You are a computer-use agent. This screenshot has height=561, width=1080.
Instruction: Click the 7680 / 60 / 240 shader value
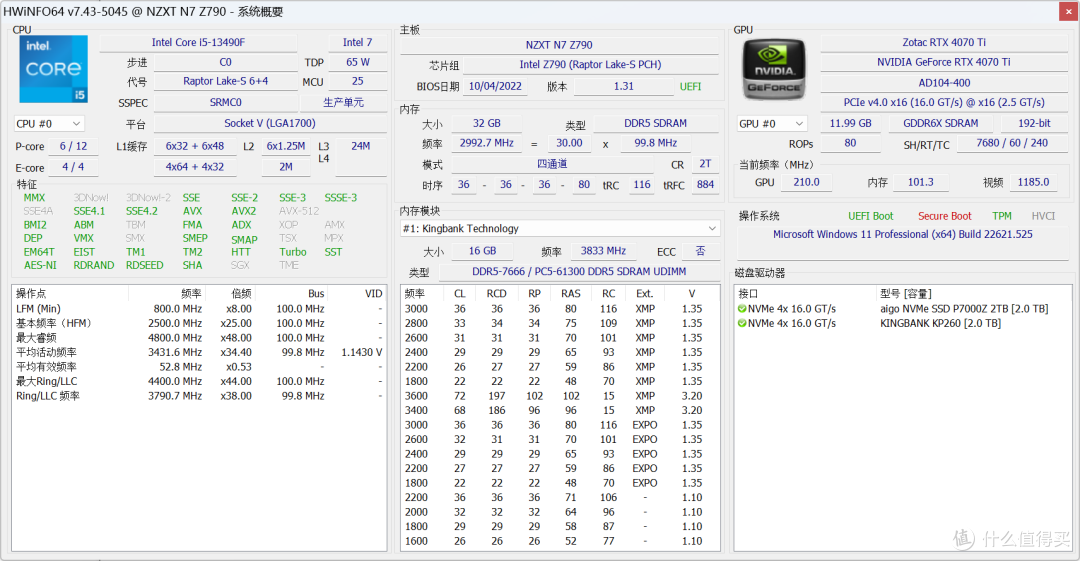pos(1012,143)
